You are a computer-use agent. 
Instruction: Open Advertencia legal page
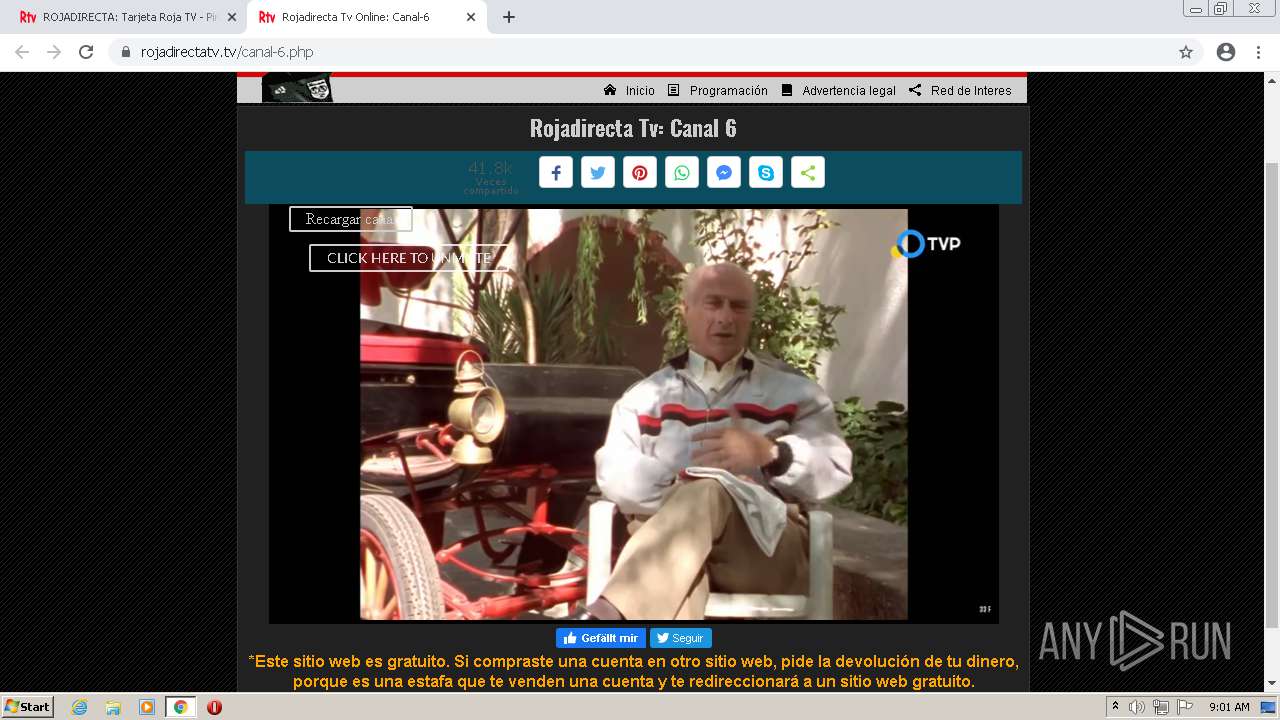click(838, 90)
